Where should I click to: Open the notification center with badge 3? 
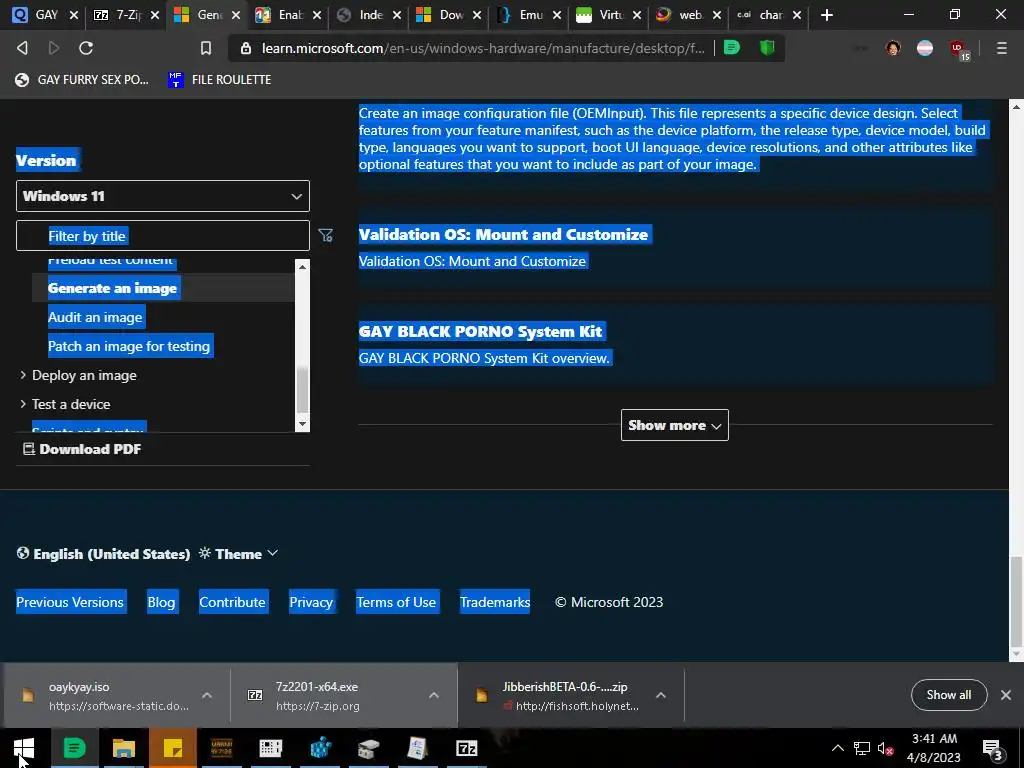[992, 748]
